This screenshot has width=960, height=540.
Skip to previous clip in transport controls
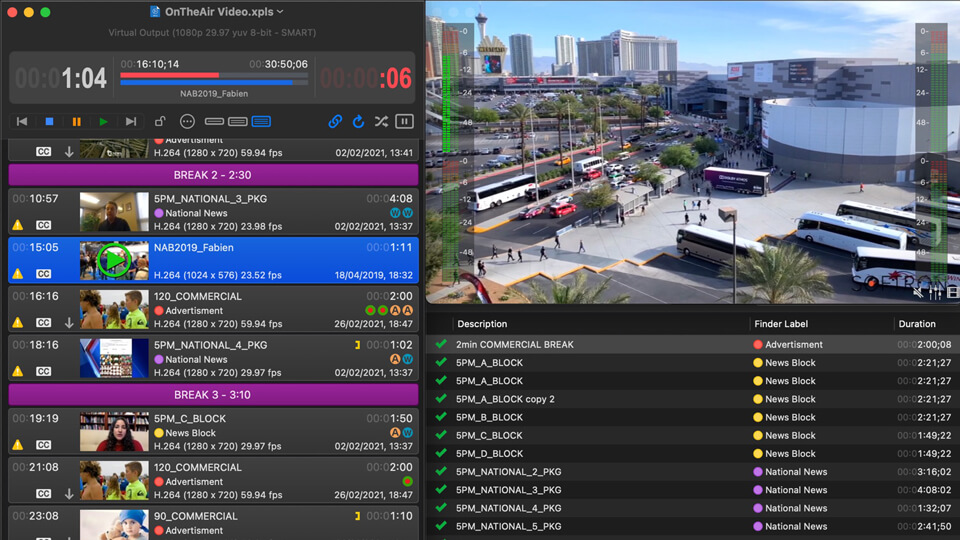pyautogui.click(x=22, y=121)
